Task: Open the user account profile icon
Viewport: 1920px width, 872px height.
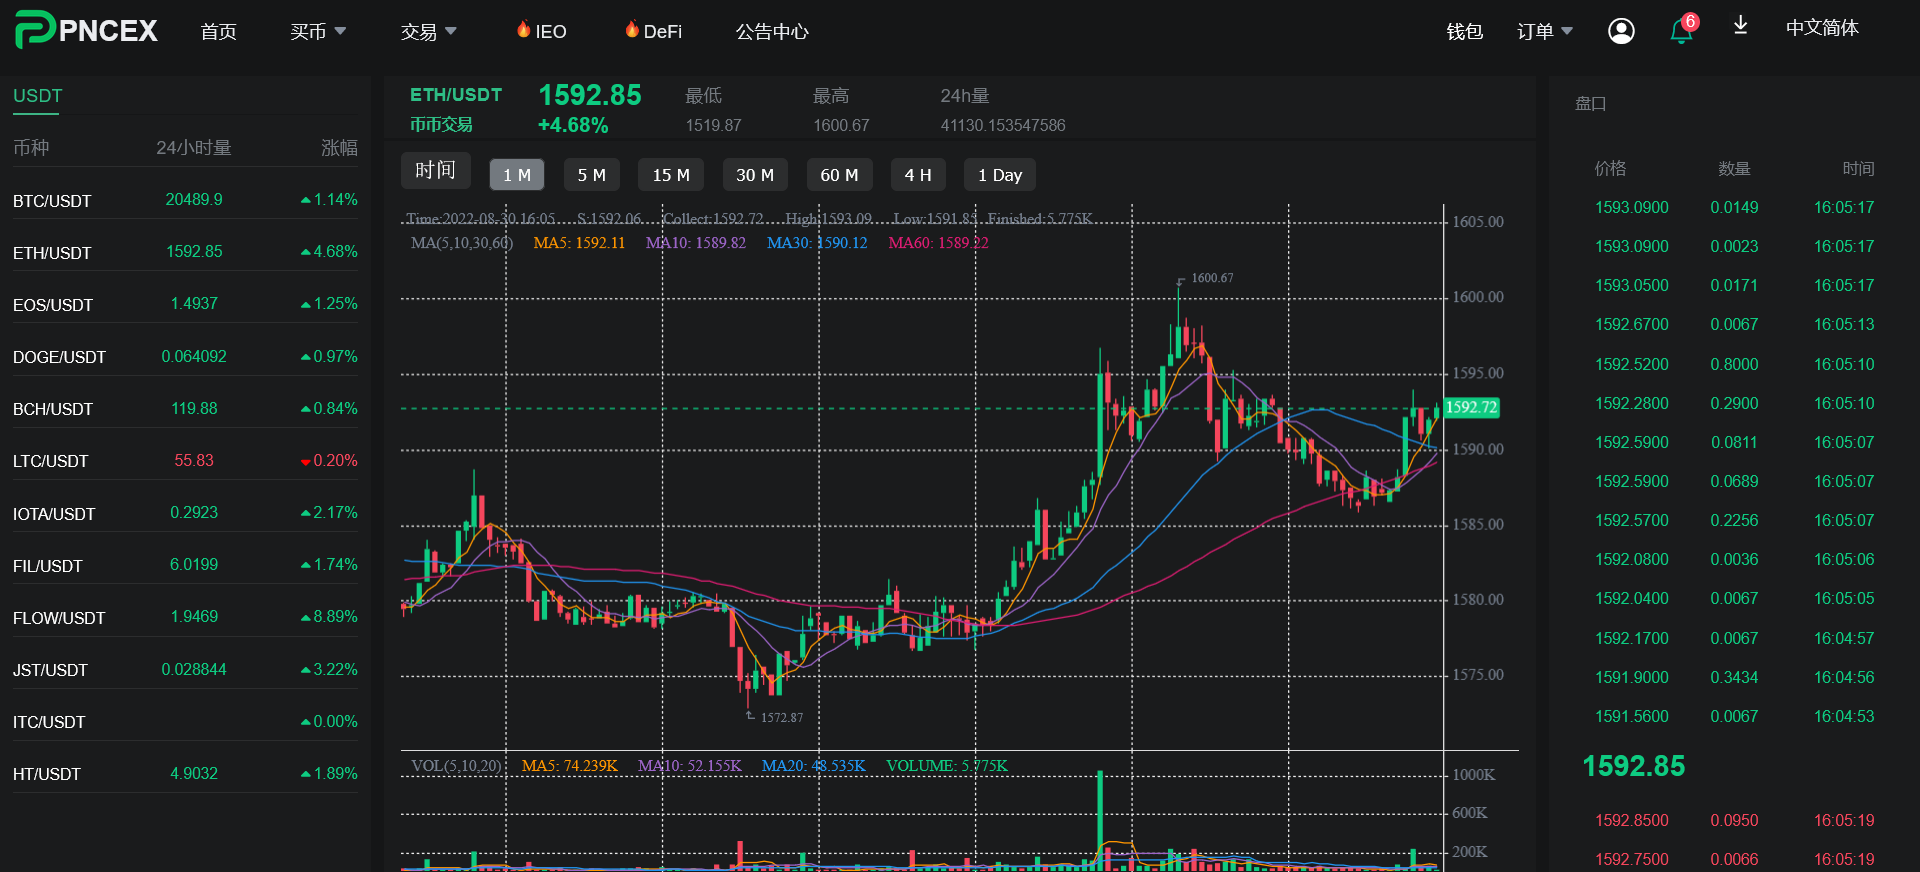Action: click(x=1621, y=31)
